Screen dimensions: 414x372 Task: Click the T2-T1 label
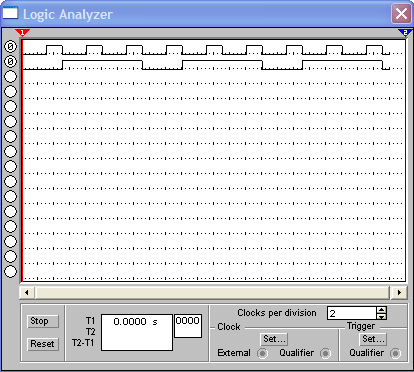[x=83, y=343]
